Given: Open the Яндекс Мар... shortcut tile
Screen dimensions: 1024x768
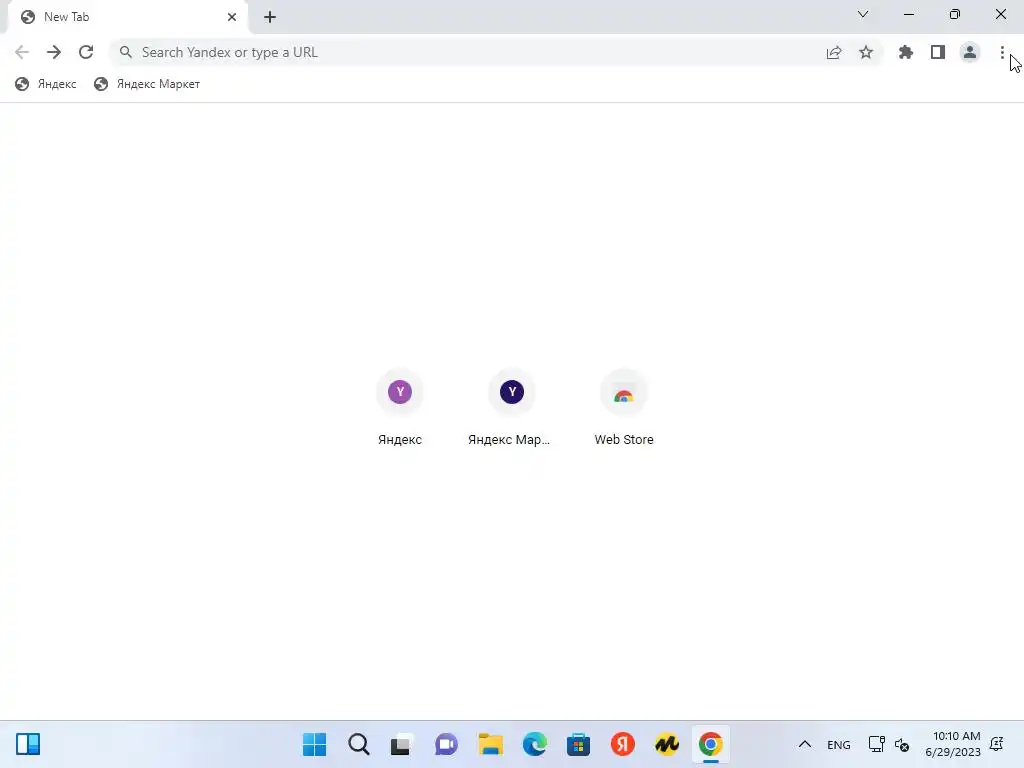Looking at the screenshot, I should pyautogui.click(x=511, y=408).
